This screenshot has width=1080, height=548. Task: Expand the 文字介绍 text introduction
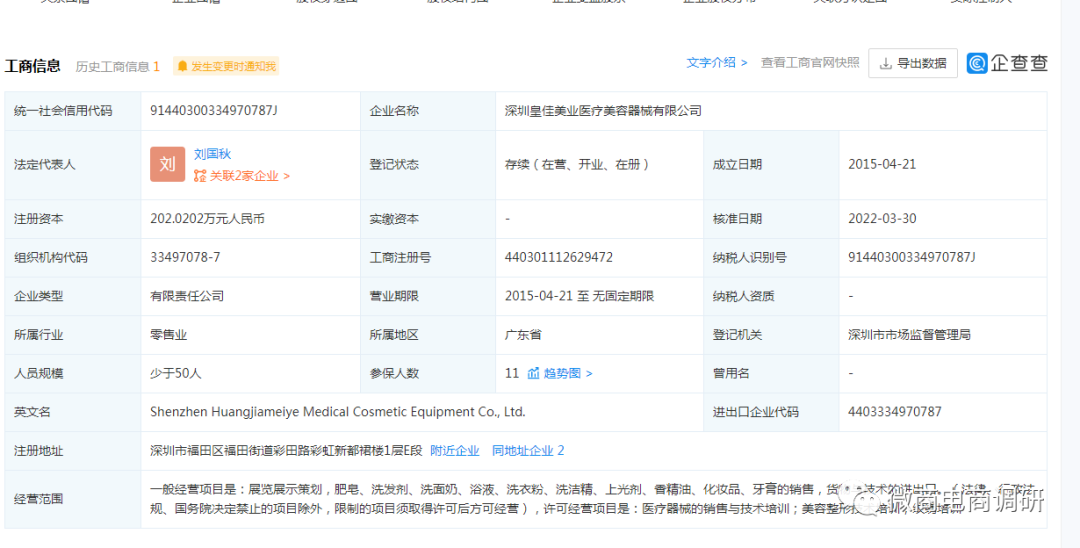(x=717, y=62)
